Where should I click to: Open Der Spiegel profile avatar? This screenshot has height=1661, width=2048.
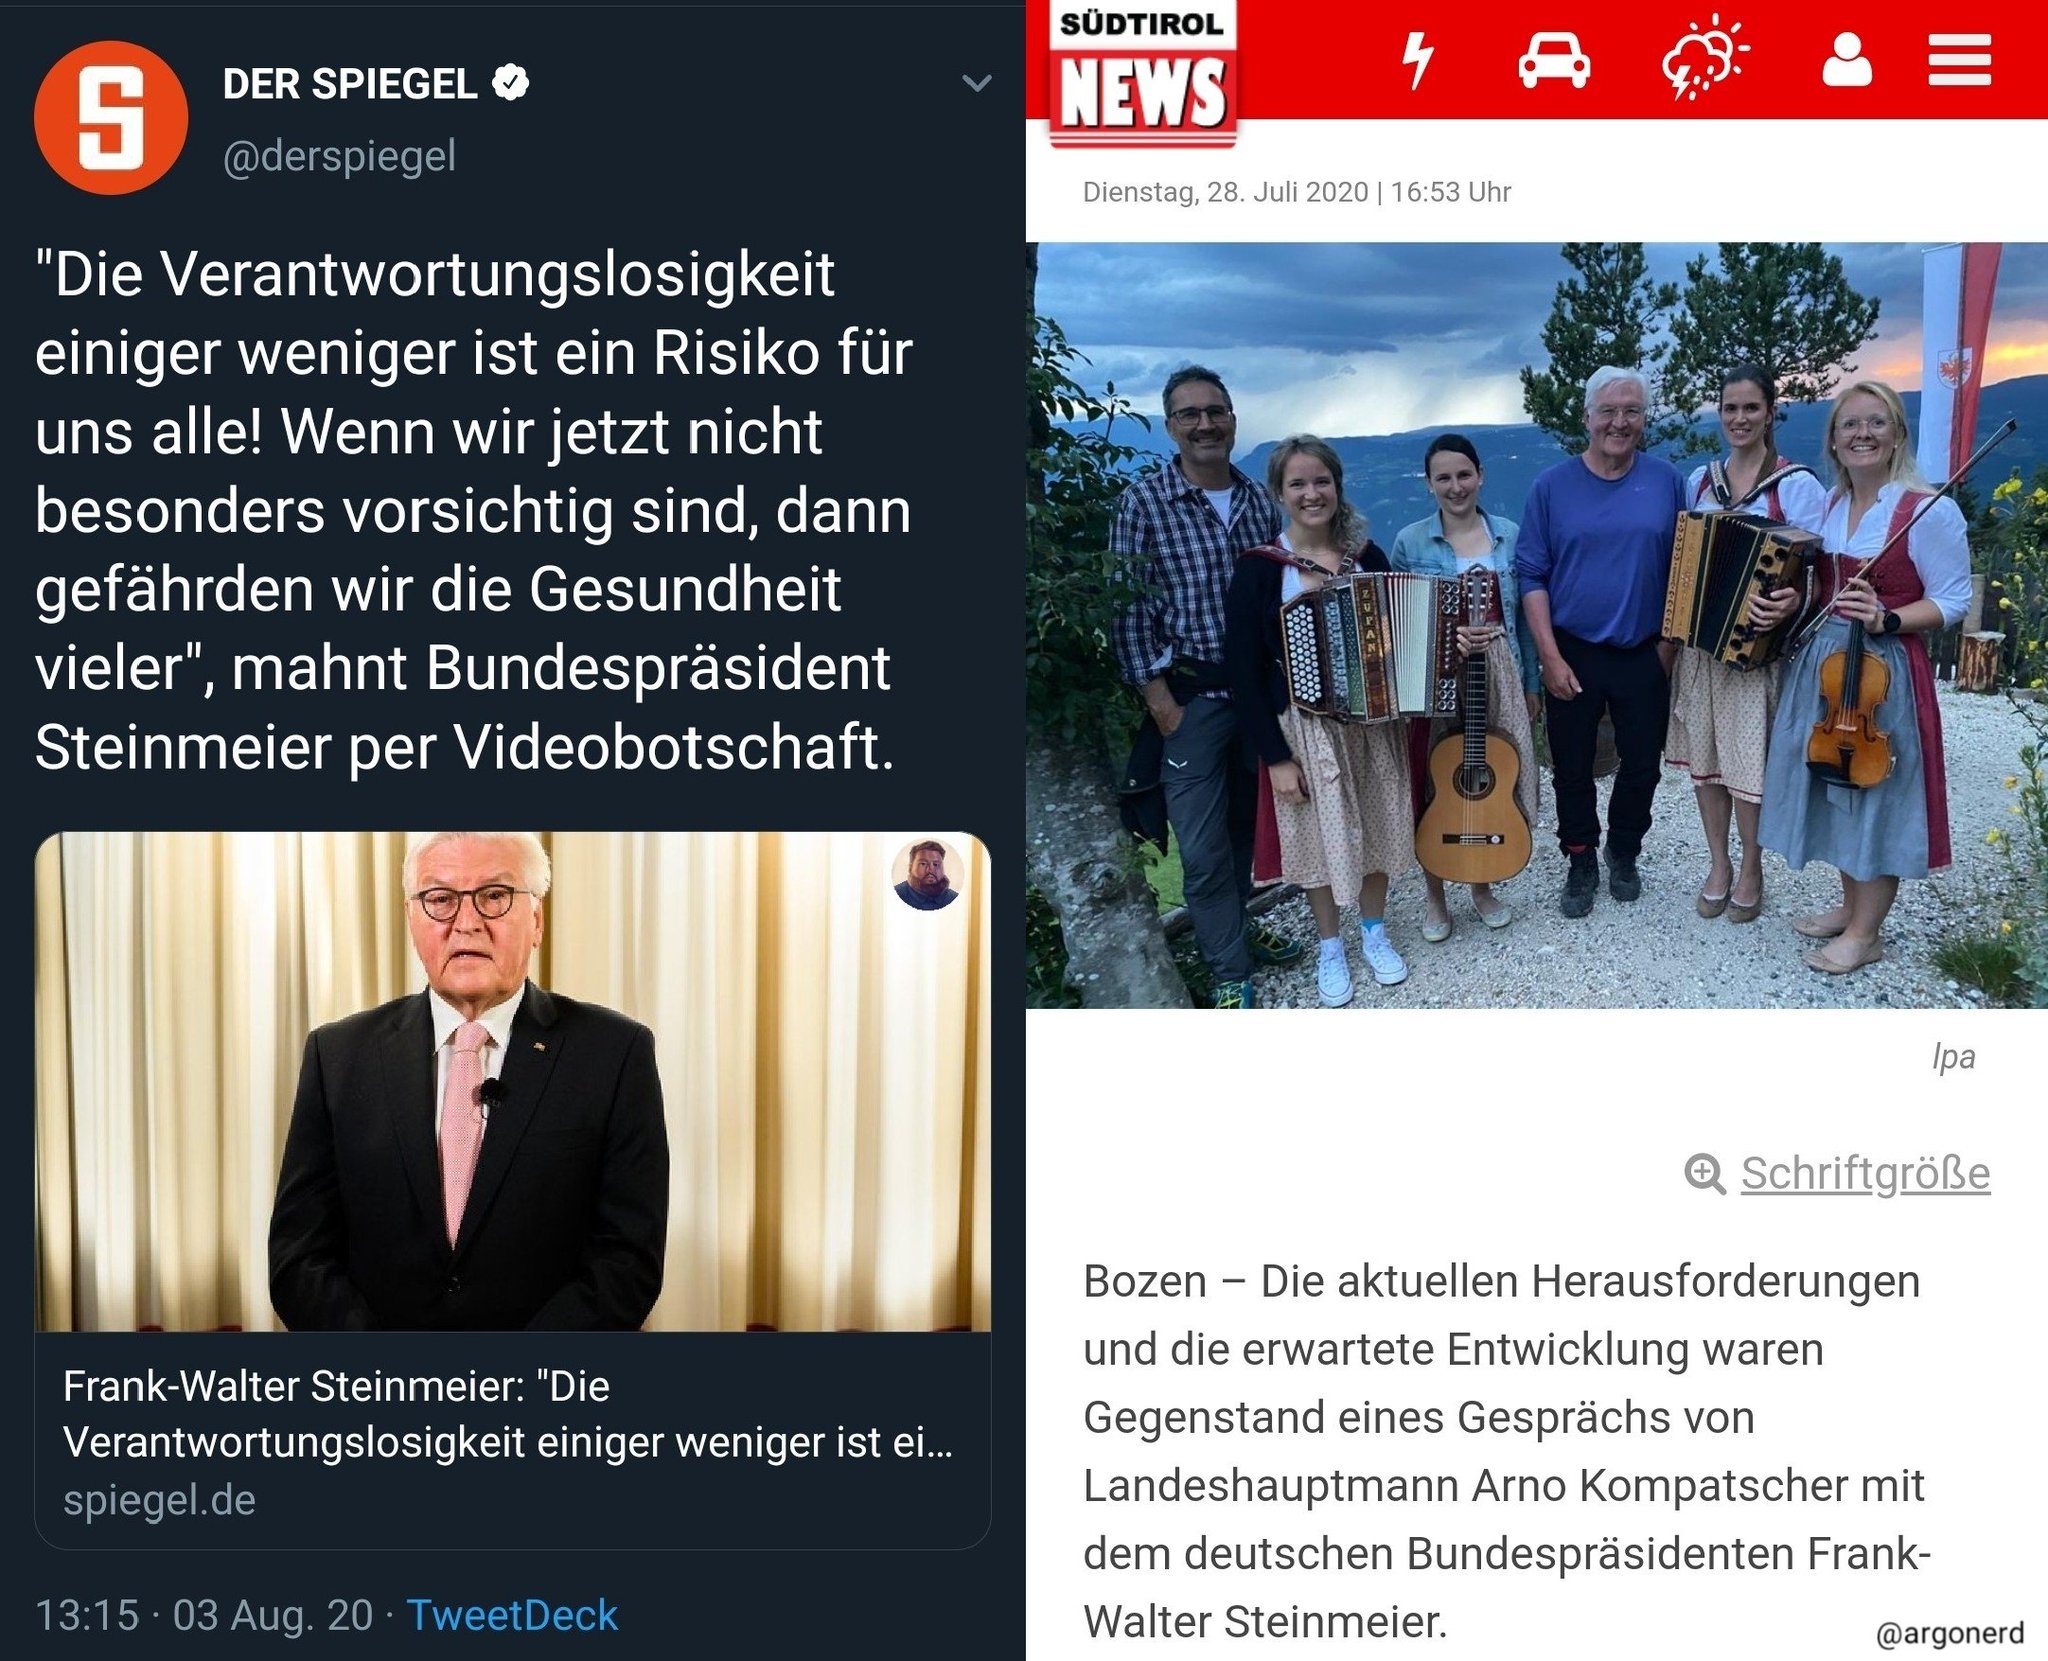point(111,117)
